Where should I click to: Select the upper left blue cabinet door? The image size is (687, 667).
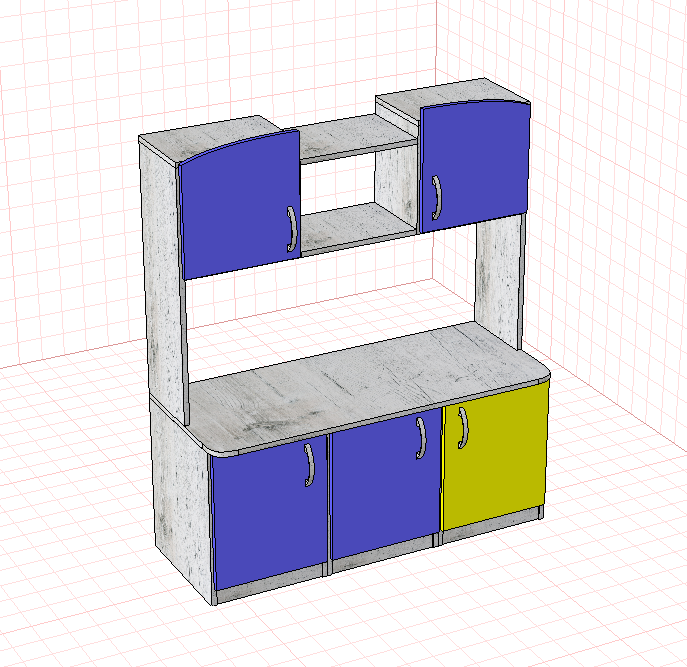coord(239,206)
